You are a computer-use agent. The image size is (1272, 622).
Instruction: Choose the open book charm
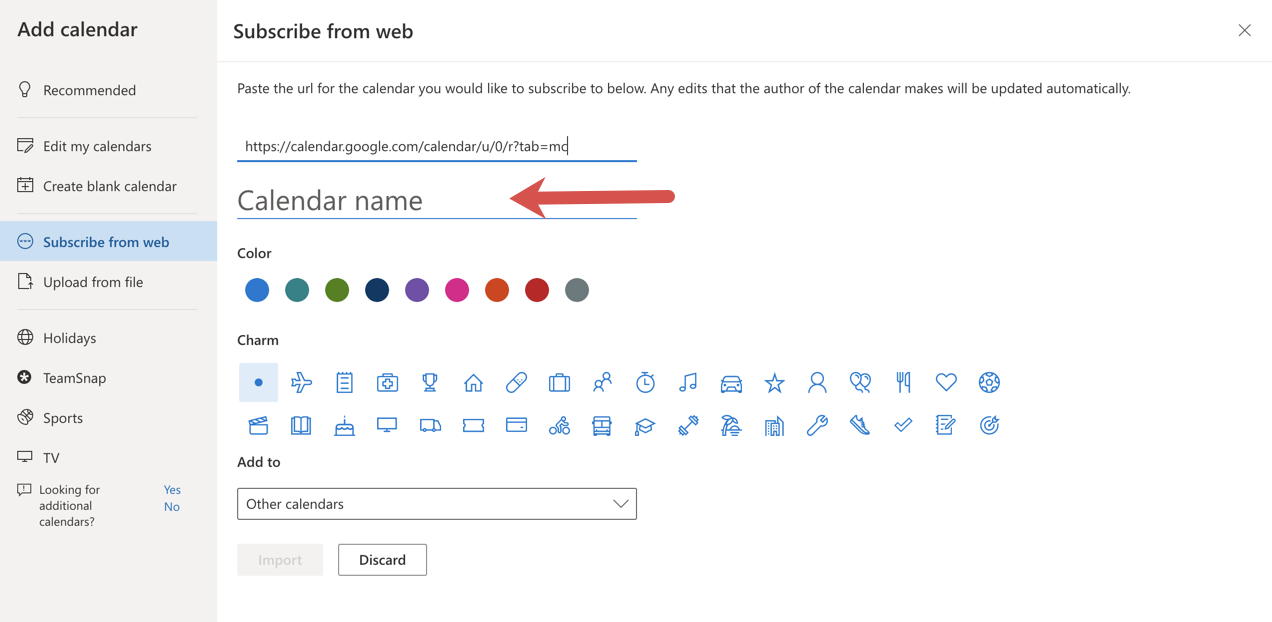(301, 425)
